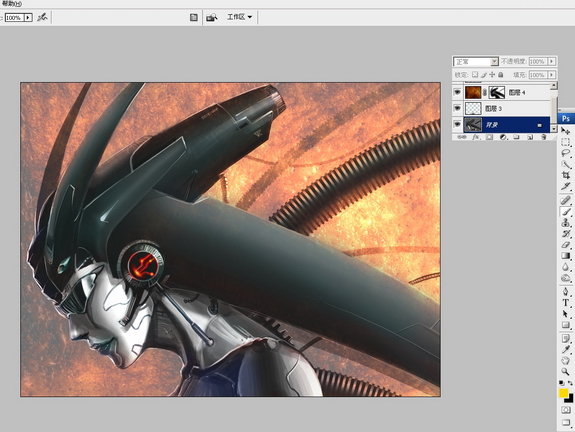Hide the 图层 3 layer
The width and height of the screenshot is (575, 432).
[457, 108]
